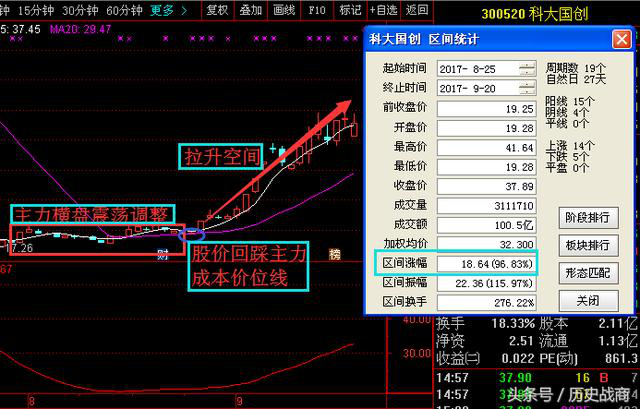Click the 最低价 value field

pos(487,167)
